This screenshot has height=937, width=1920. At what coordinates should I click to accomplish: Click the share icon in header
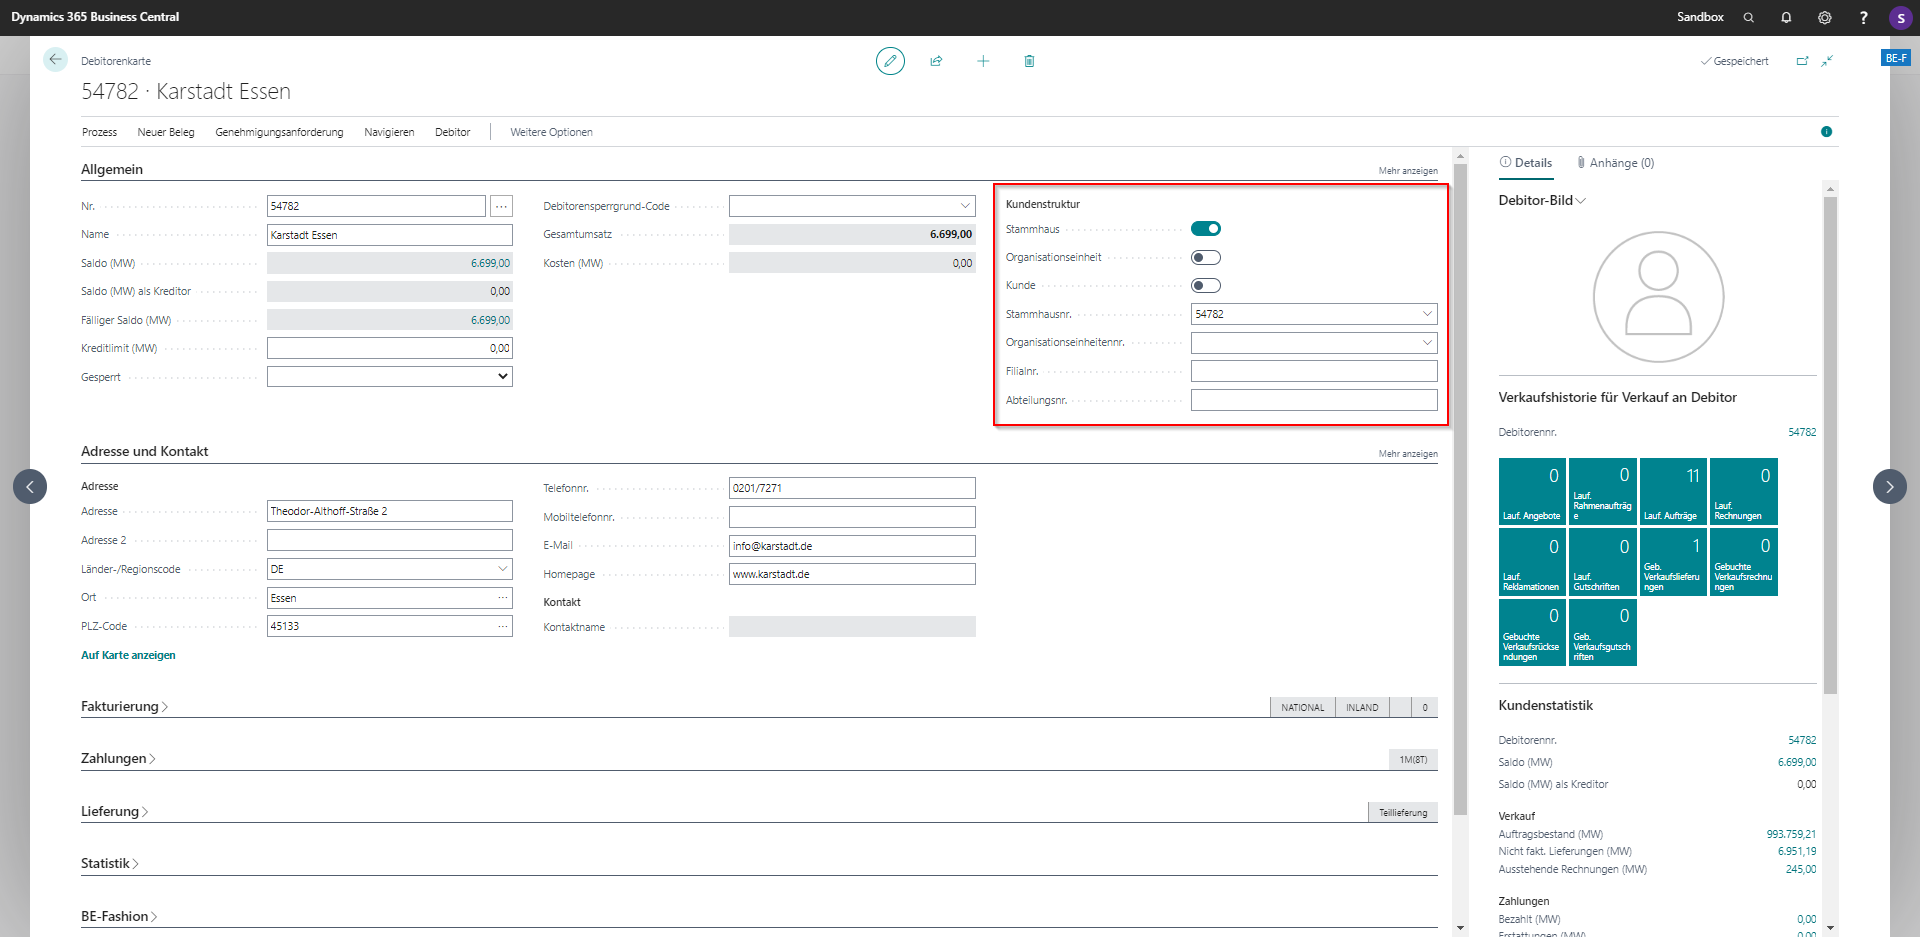[936, 61]
